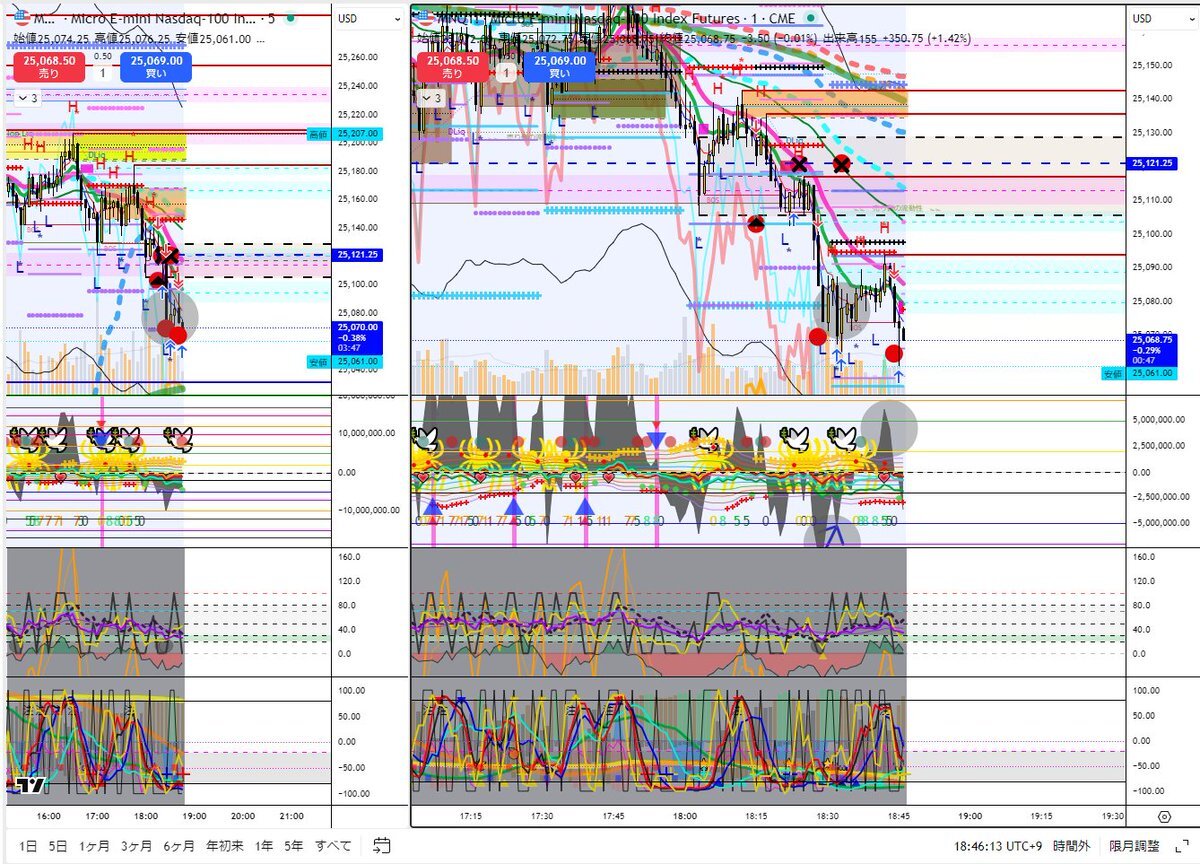Click green market status dot in left chart
Viewport: 1200px width, 864px height.
289,19
